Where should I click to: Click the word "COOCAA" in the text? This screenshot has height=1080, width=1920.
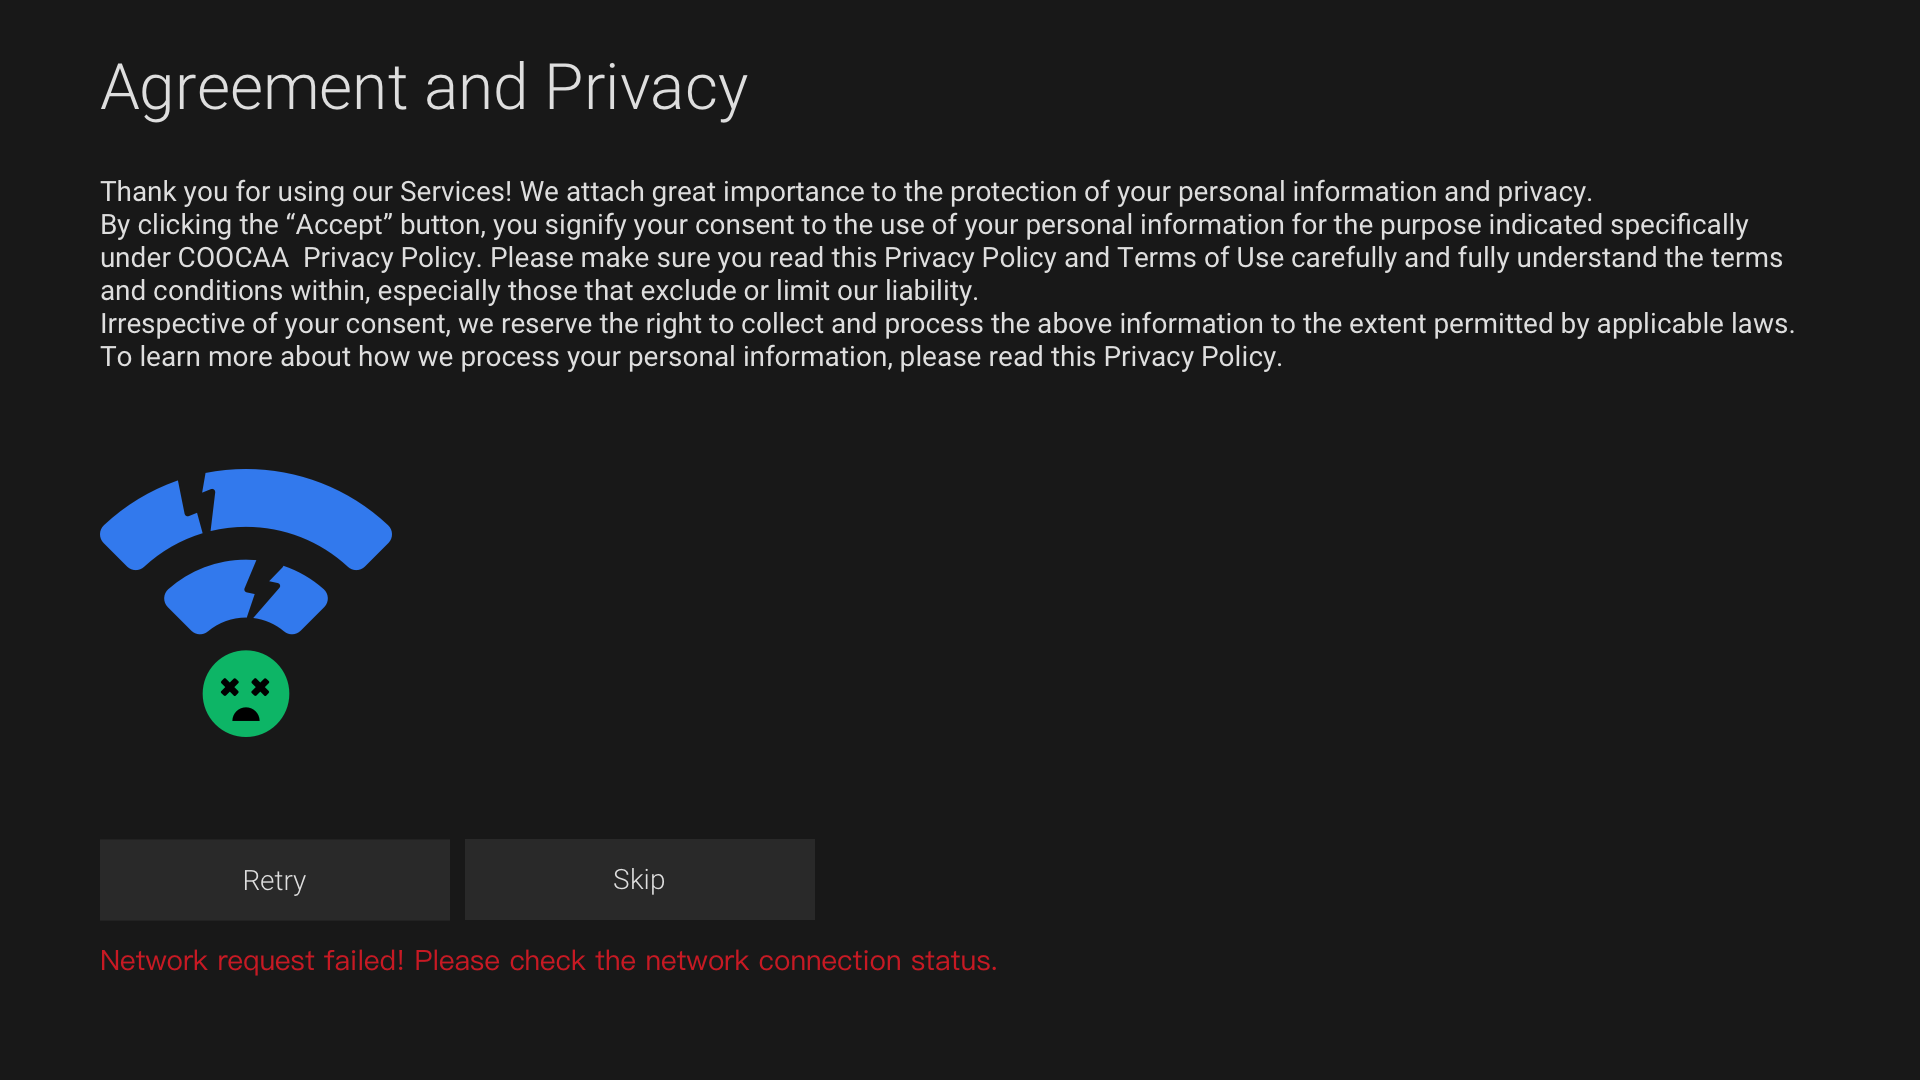(x=233, y=258)
